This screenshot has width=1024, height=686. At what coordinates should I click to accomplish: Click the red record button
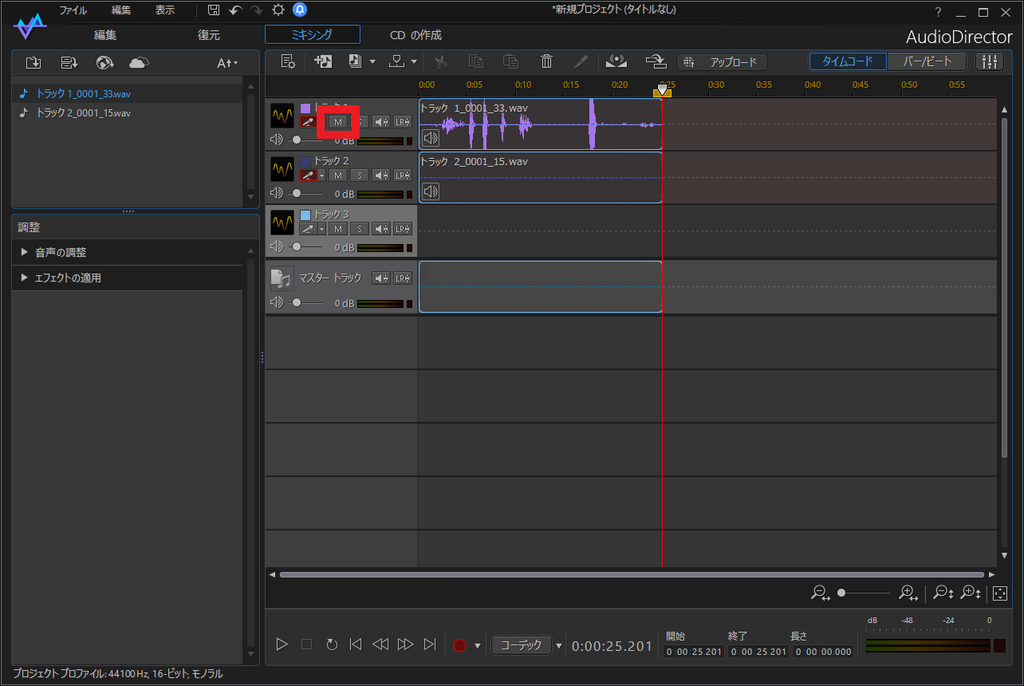[460, 645]
